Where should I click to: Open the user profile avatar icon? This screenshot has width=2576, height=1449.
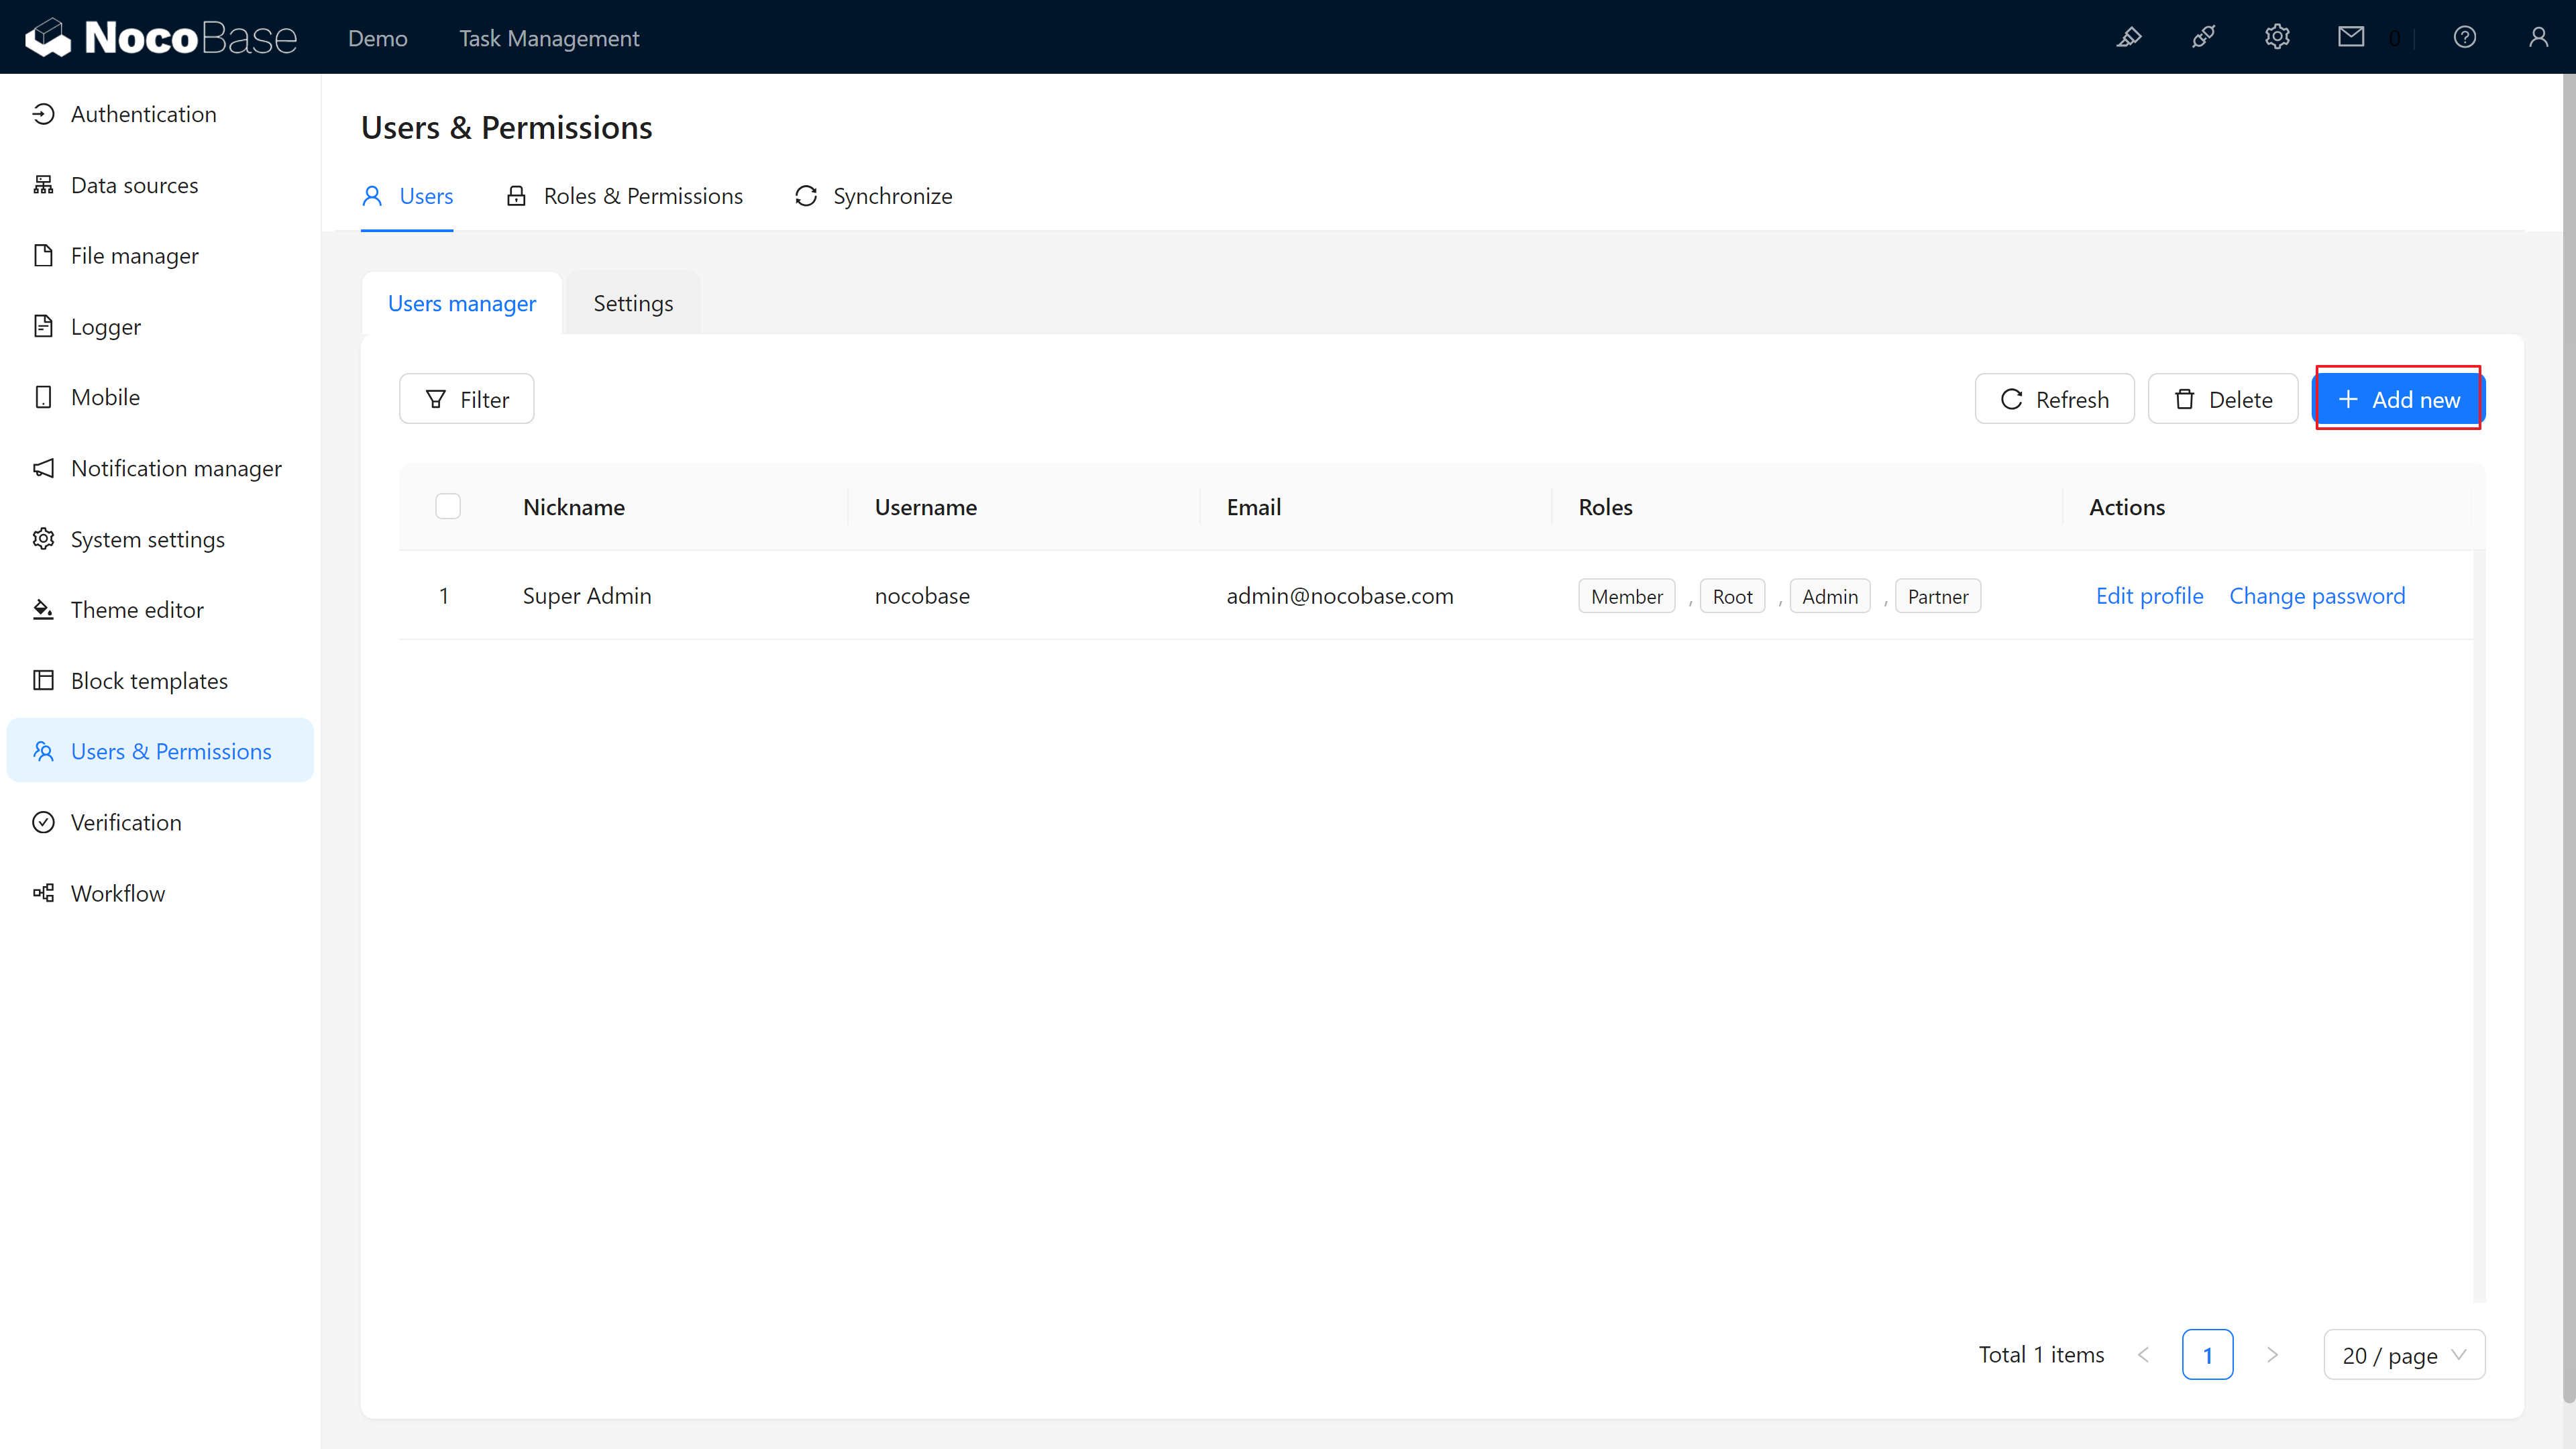[2538, 38]
